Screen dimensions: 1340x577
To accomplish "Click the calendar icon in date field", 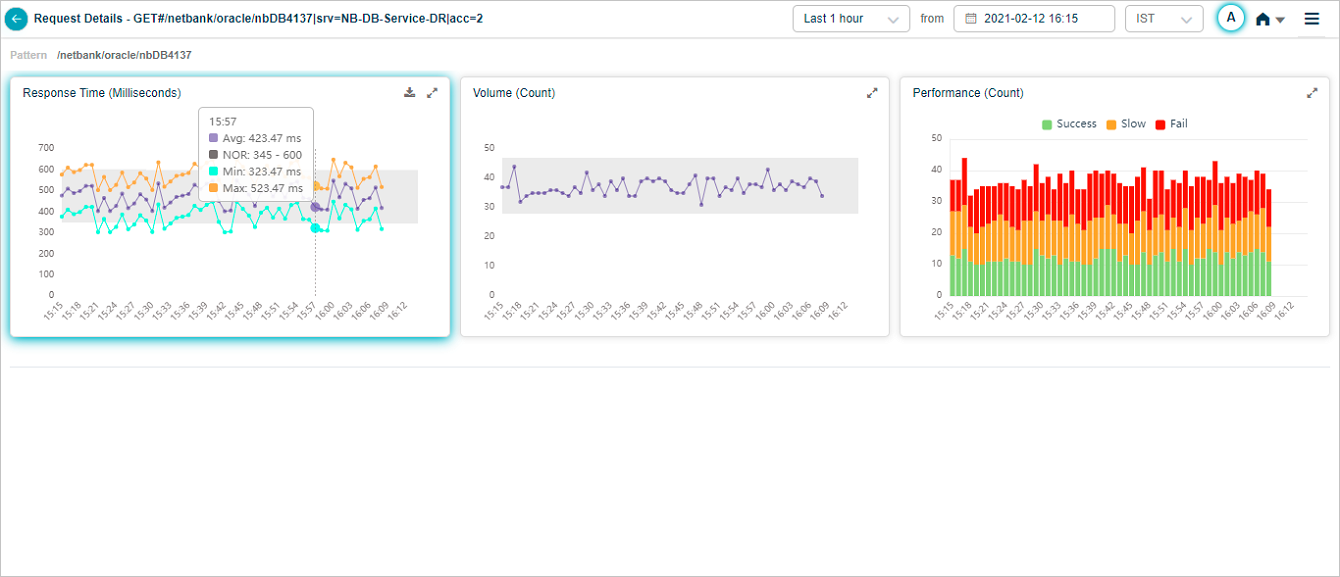I will pyautogui.click(x=970, y=19).
